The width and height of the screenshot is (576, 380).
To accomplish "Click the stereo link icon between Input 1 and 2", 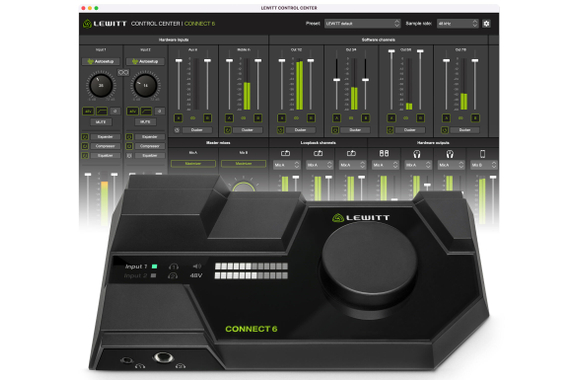I will (123, 72).
